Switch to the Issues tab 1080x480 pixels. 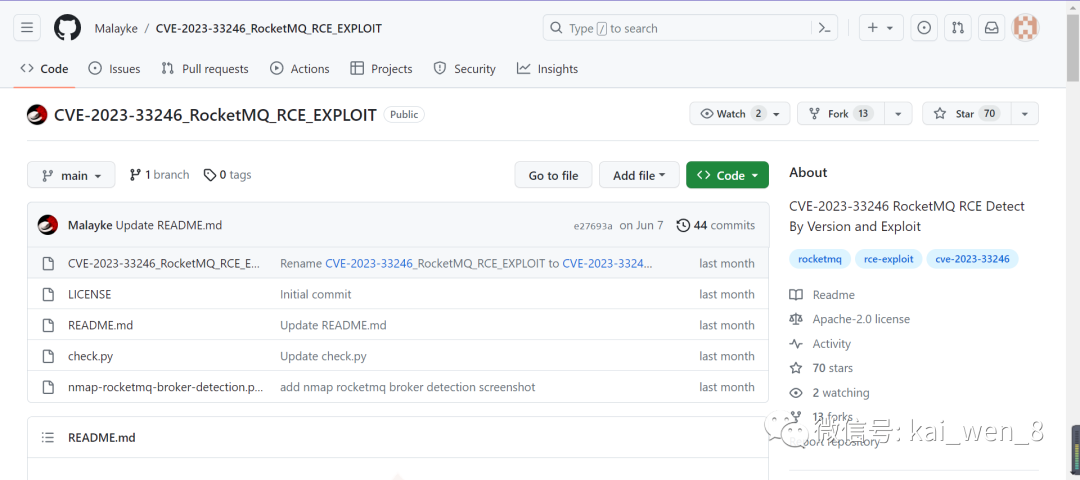point(114,69)
